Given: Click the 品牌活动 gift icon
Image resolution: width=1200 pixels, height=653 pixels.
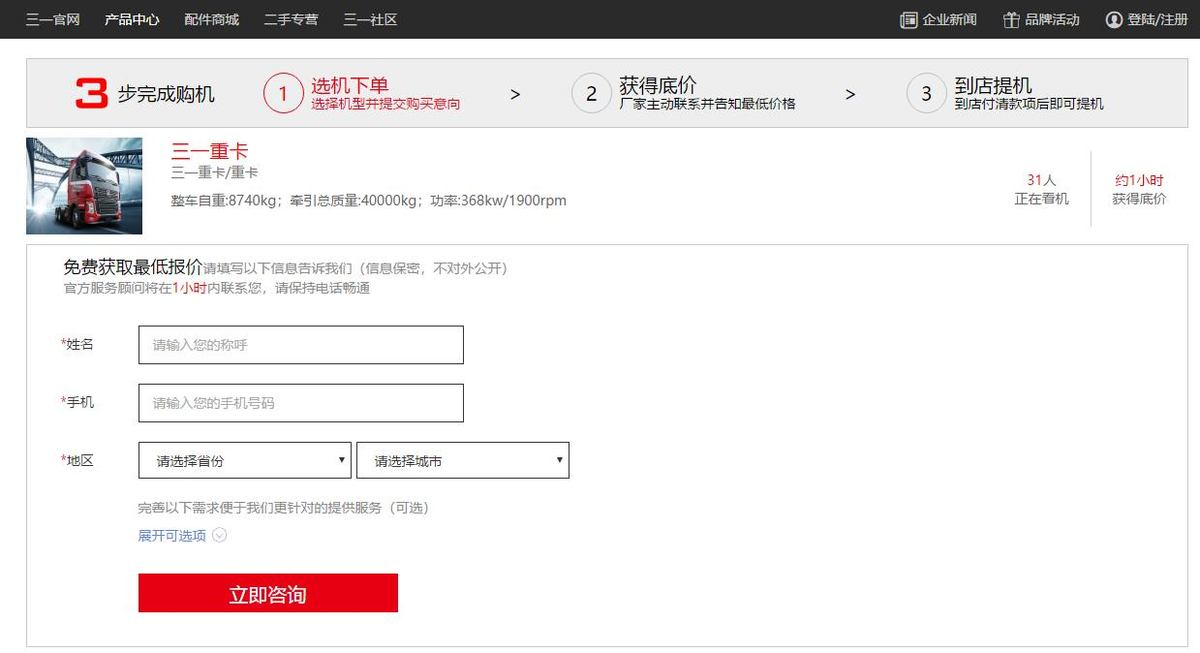Looking at the screenshot, I should point(1011,20).
